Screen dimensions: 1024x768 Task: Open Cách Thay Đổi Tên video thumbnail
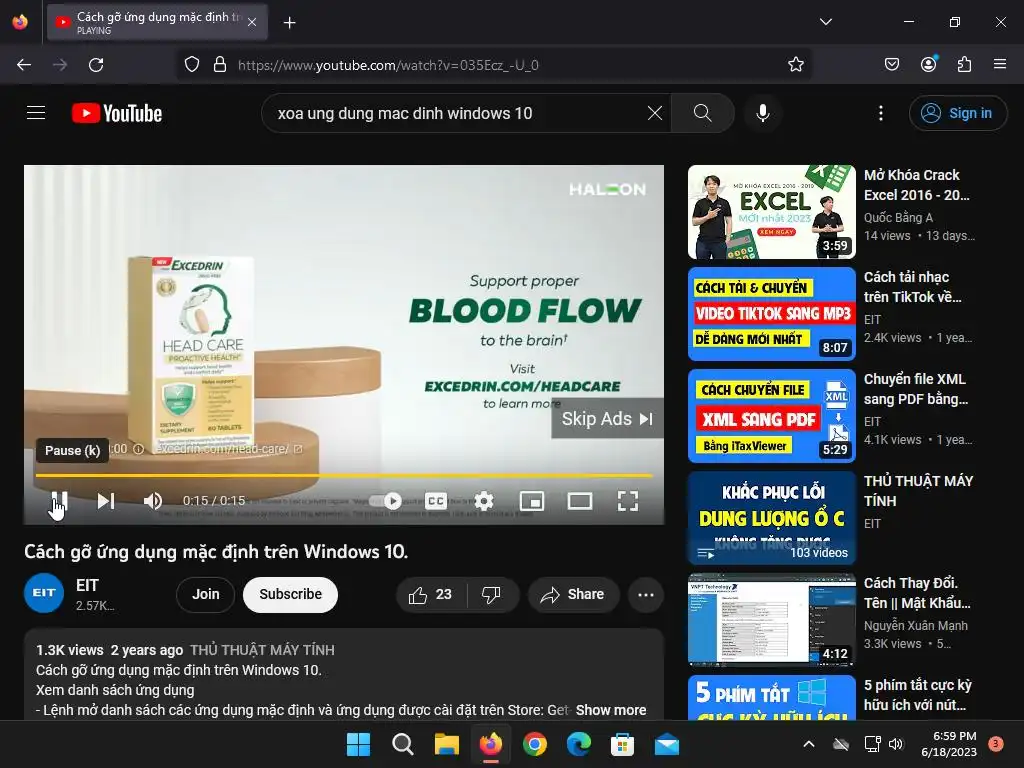pos(772,619)
